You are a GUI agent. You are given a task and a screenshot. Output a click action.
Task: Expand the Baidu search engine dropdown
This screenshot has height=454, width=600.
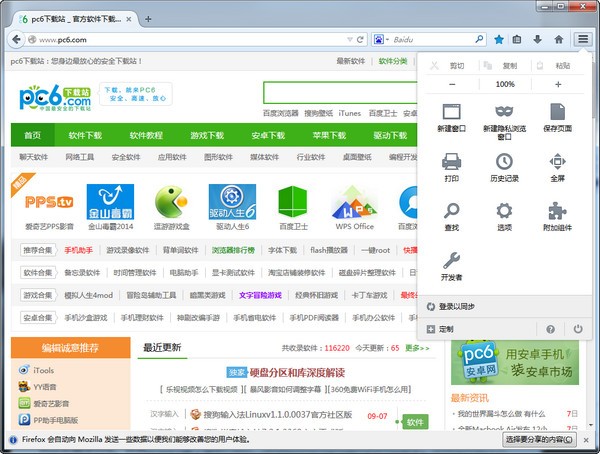(x=381, y=39)
